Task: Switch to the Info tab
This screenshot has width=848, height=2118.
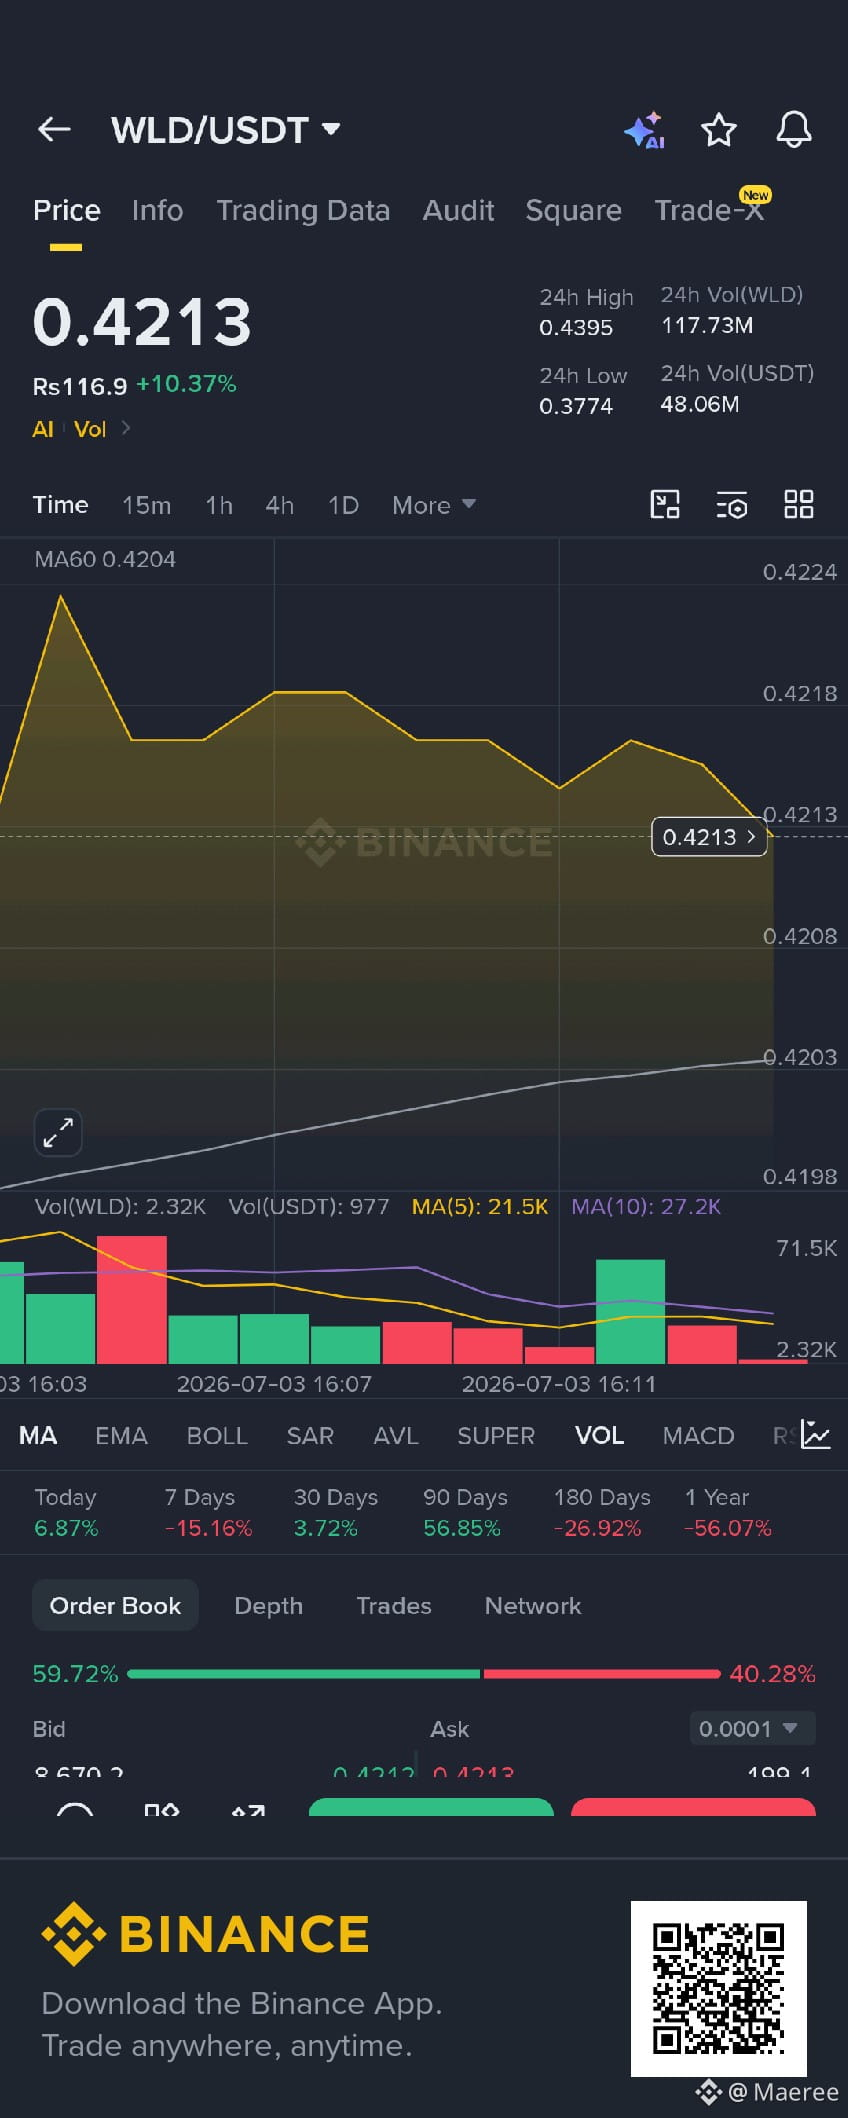Action: [157, 211]
